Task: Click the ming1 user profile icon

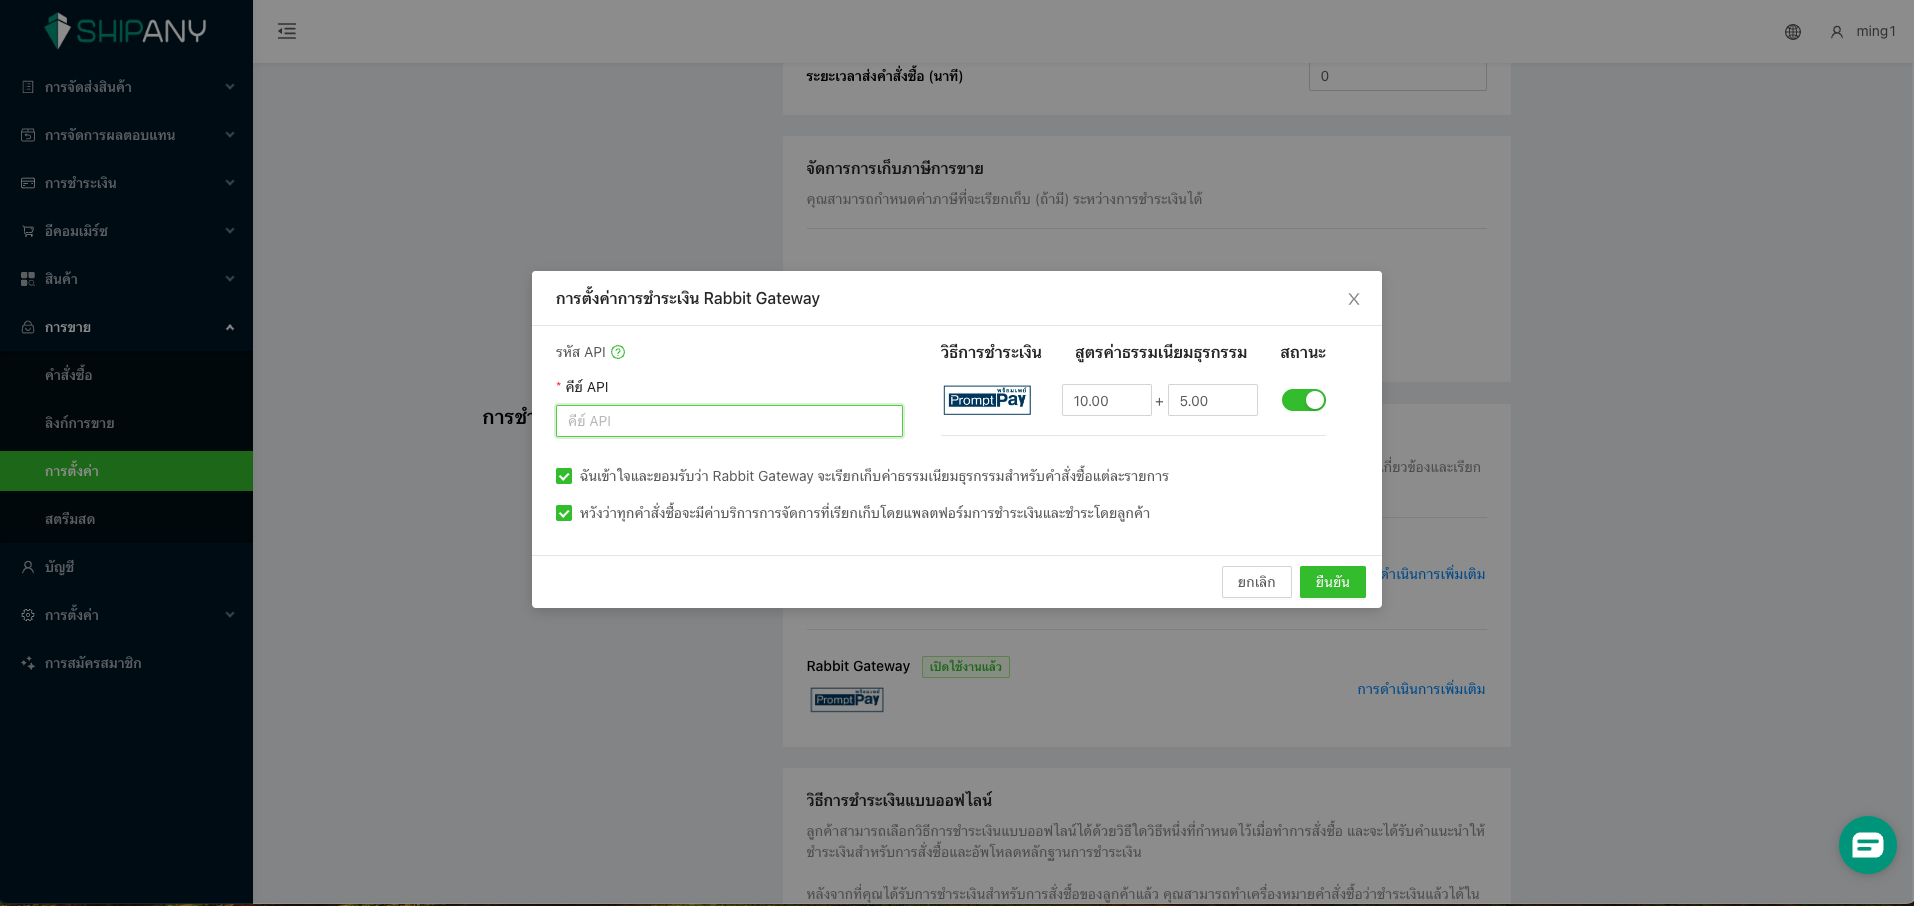Action: tap(1837, 32)
